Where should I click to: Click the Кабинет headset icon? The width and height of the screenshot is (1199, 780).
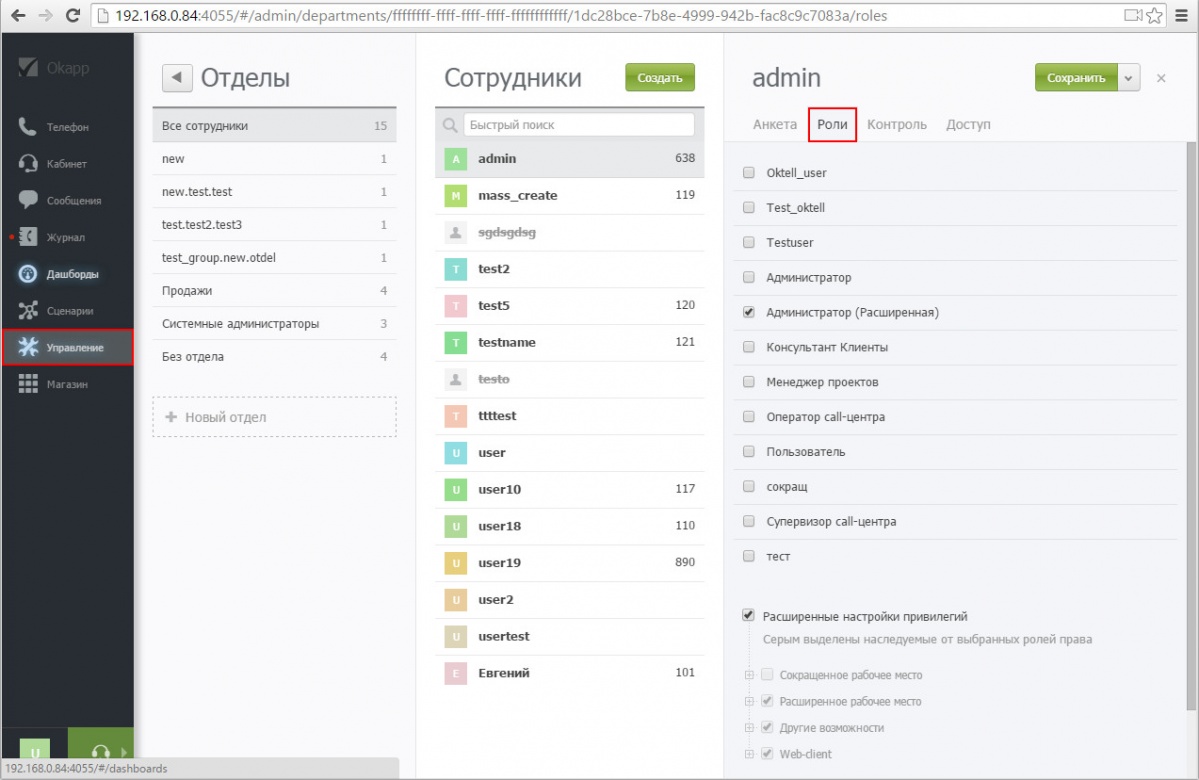click(x=28, y=164)
